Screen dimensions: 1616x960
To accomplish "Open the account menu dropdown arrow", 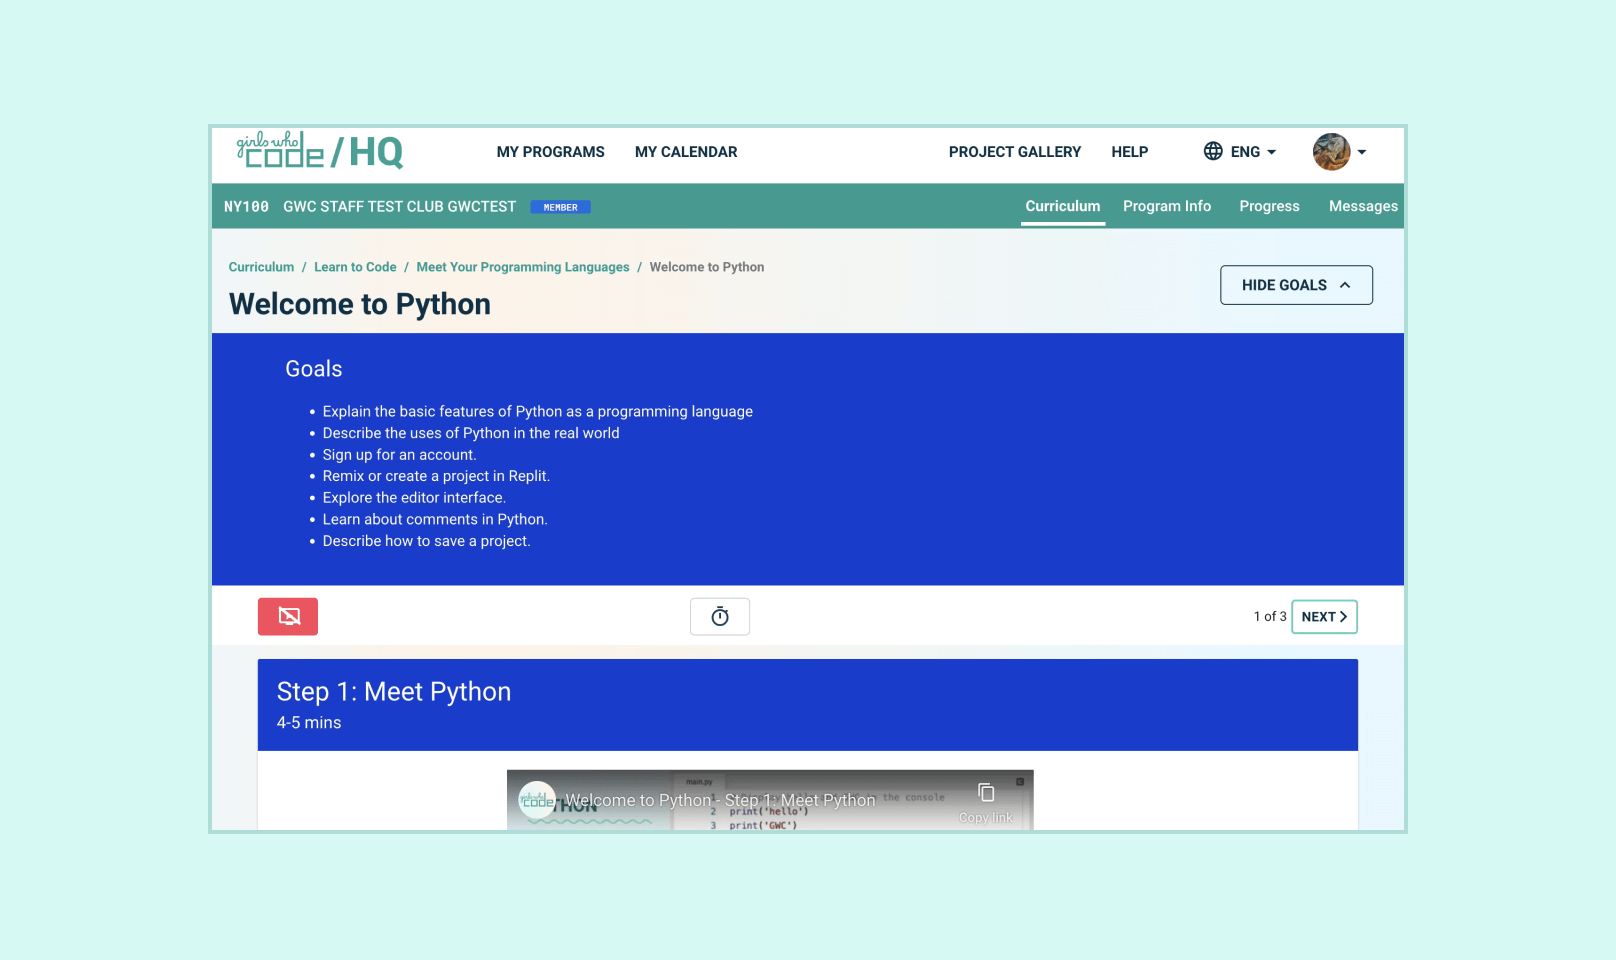I will (1362, 152).
